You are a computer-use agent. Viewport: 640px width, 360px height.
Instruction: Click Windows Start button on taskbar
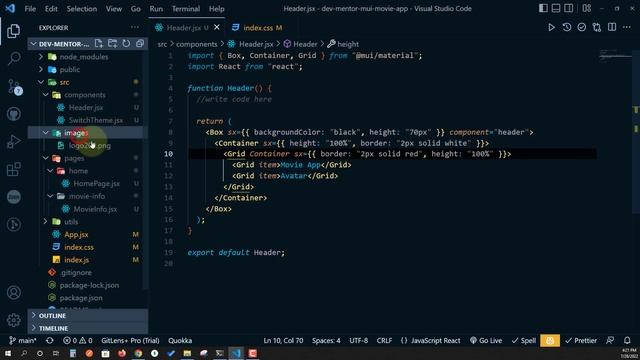pyautogui.click(x=8, y=353)
